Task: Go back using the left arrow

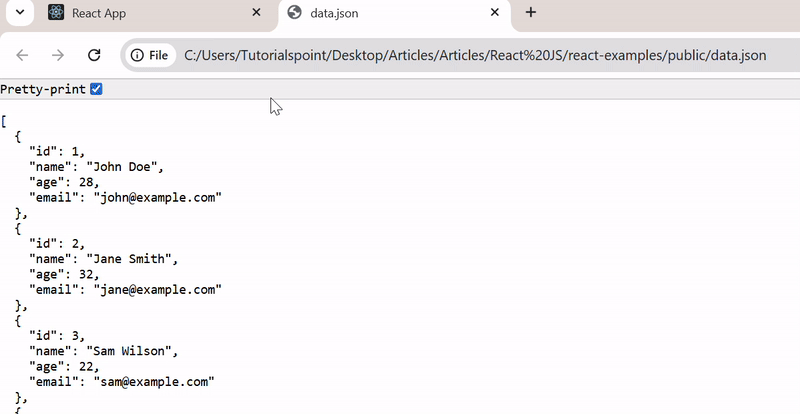Action: pos(22,55)
